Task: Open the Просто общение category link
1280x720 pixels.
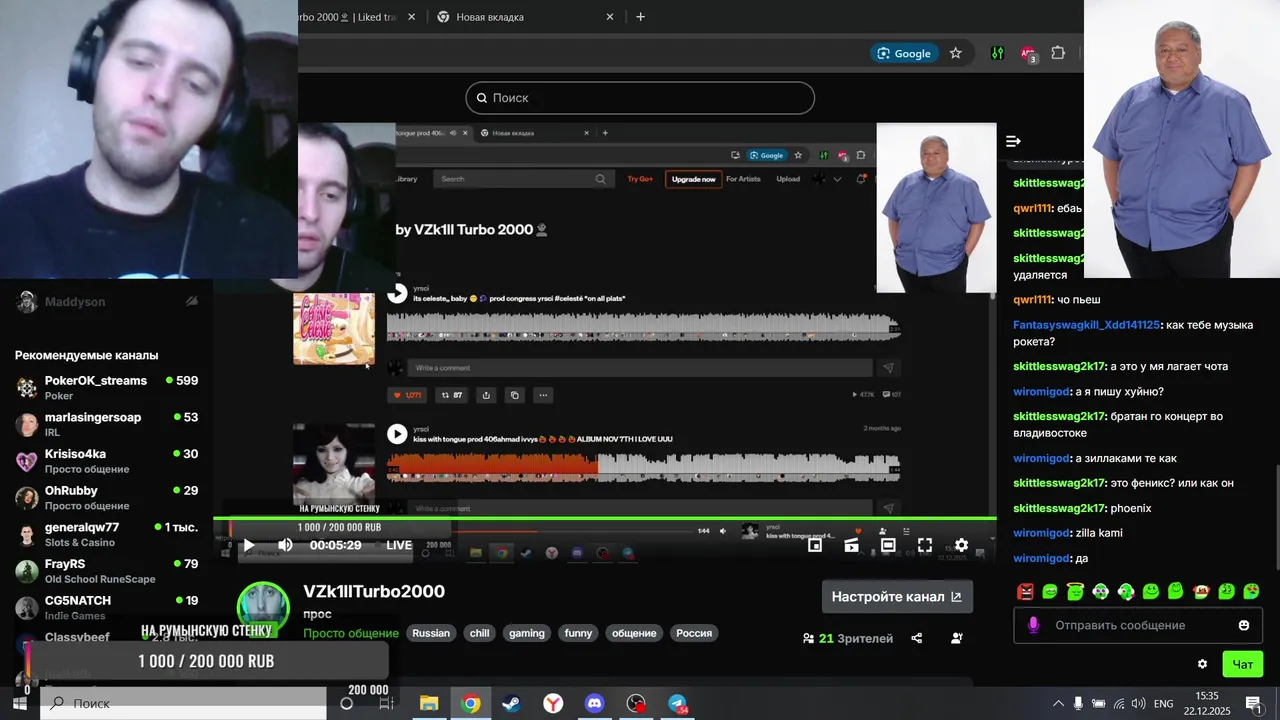Action: coord(351,633)
